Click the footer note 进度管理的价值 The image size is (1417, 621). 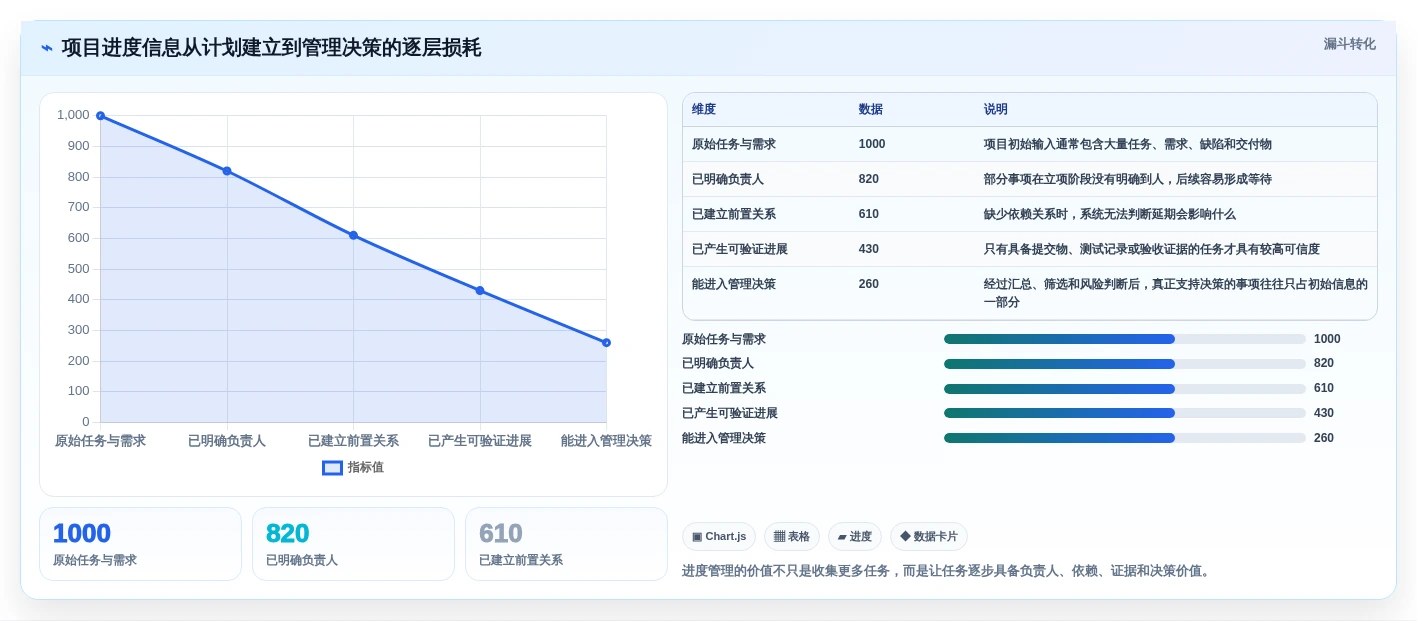(x=948, y=571)
